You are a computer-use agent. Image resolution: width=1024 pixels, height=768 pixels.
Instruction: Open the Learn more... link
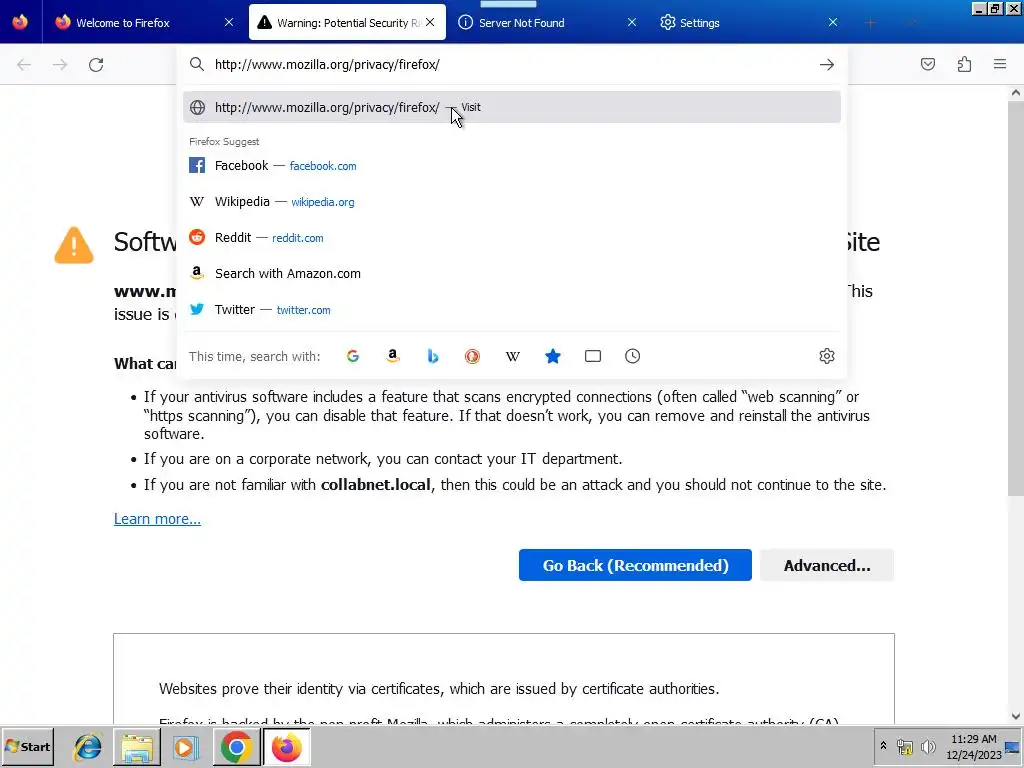(x=157, y=519)
